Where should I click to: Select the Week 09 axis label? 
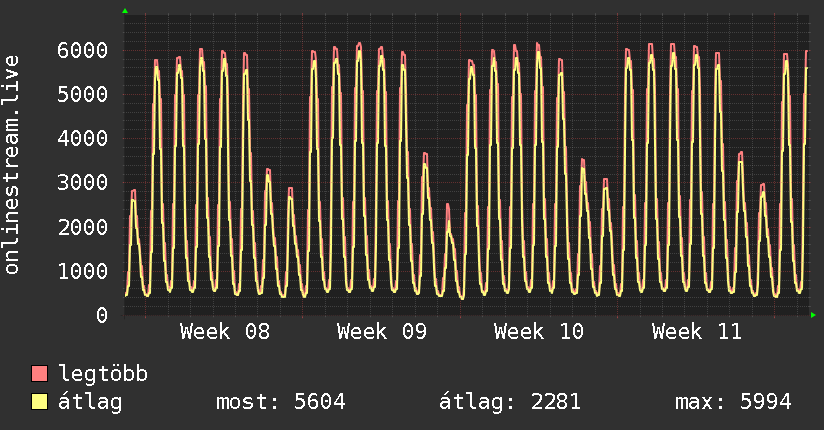pos(382,332)
